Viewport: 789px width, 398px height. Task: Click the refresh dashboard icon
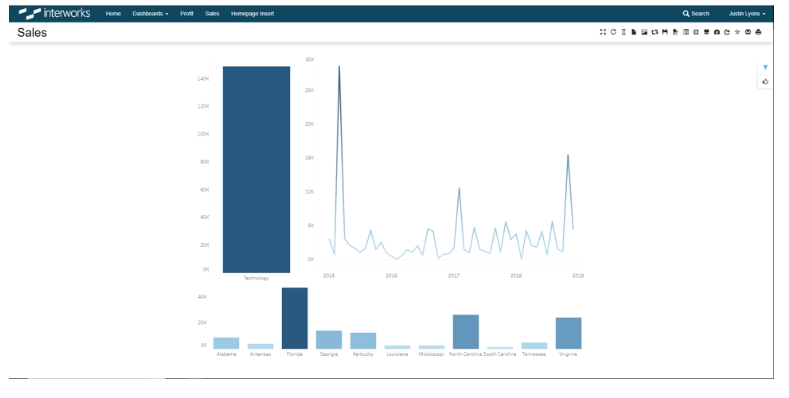point(613,32)
